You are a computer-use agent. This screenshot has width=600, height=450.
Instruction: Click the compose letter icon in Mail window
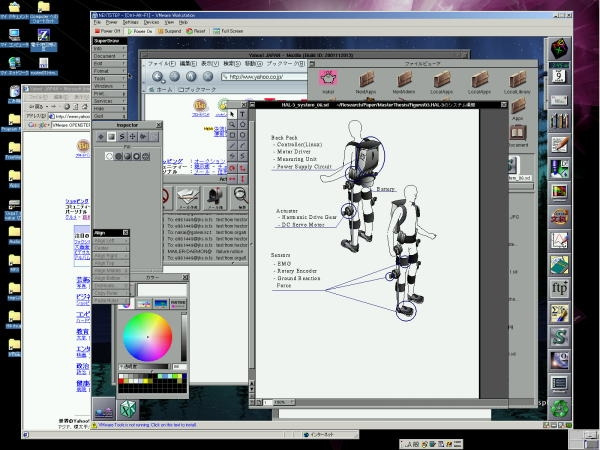(x=188, y=198)
